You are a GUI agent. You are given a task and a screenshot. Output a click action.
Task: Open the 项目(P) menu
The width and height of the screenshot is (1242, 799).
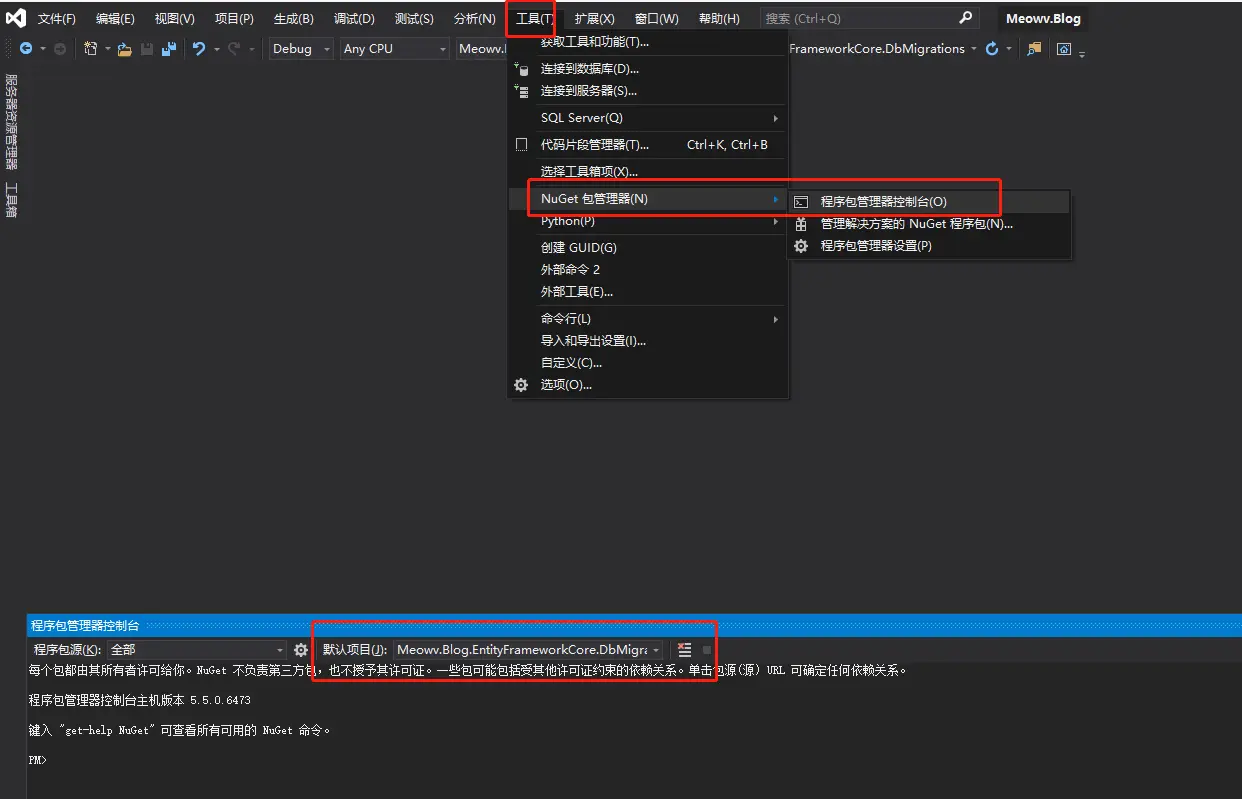[234, 19]
